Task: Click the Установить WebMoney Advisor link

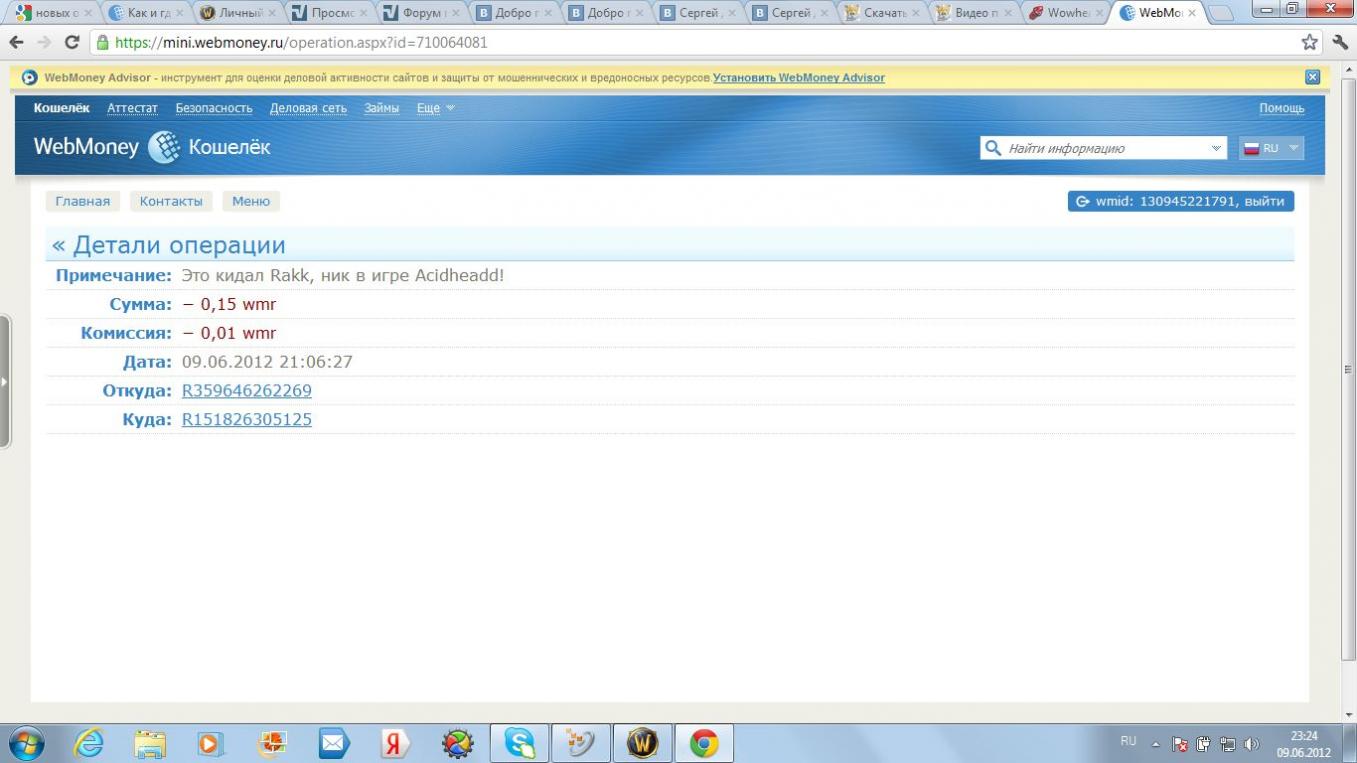Action: (798, 77)
